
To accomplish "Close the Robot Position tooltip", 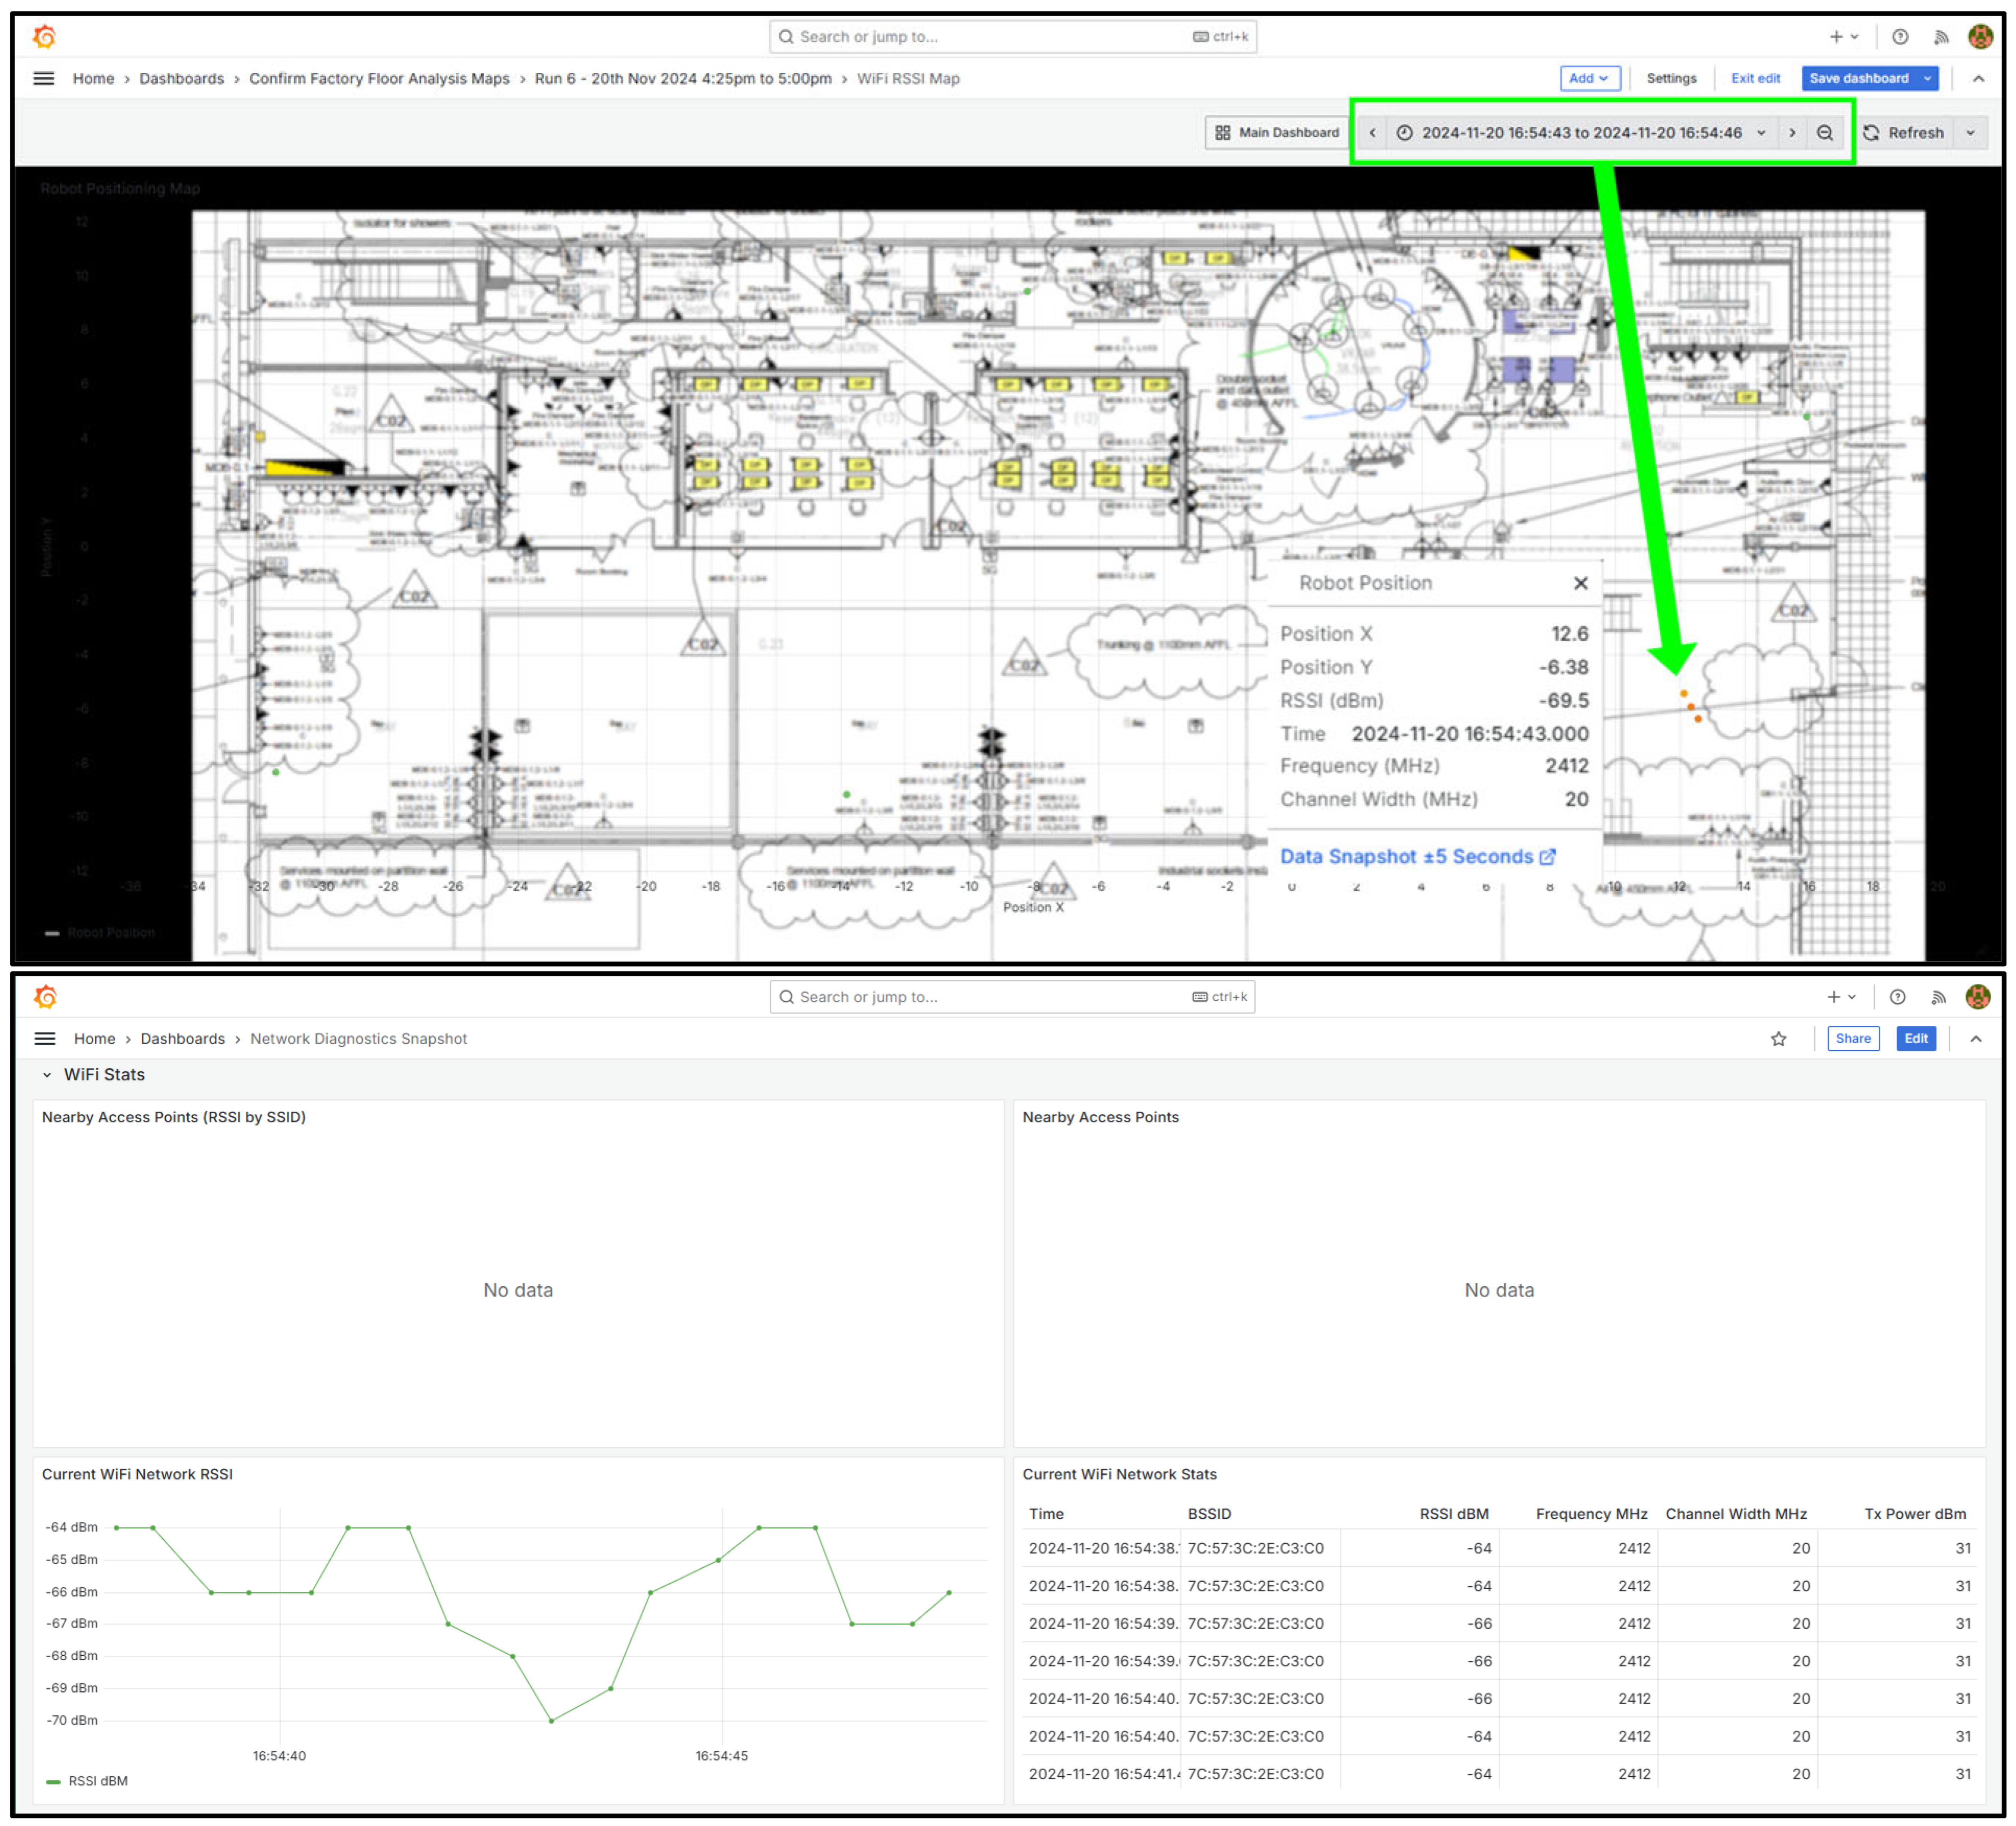I will click(1580, 583).
